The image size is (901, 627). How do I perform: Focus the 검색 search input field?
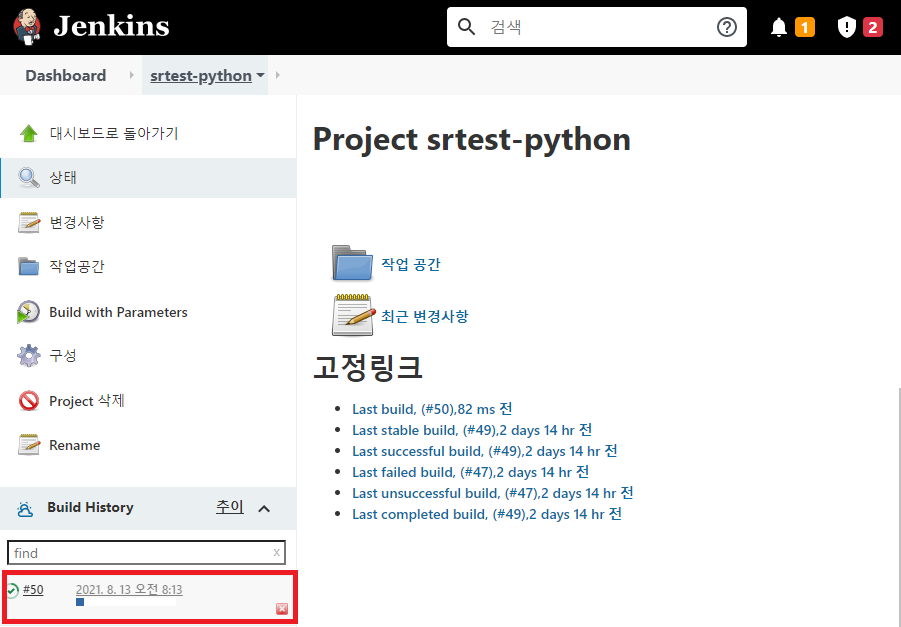(596, 27)
